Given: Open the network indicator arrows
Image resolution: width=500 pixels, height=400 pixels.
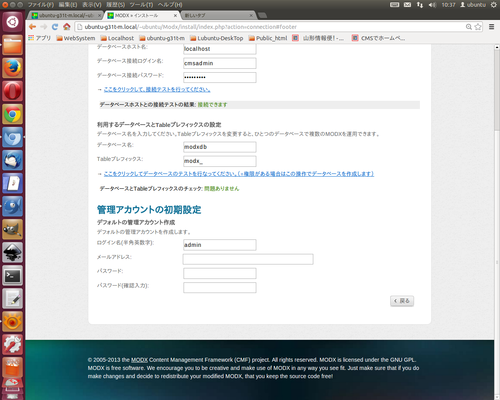Looking at the screenshot, I should click(x=420, y=5).
